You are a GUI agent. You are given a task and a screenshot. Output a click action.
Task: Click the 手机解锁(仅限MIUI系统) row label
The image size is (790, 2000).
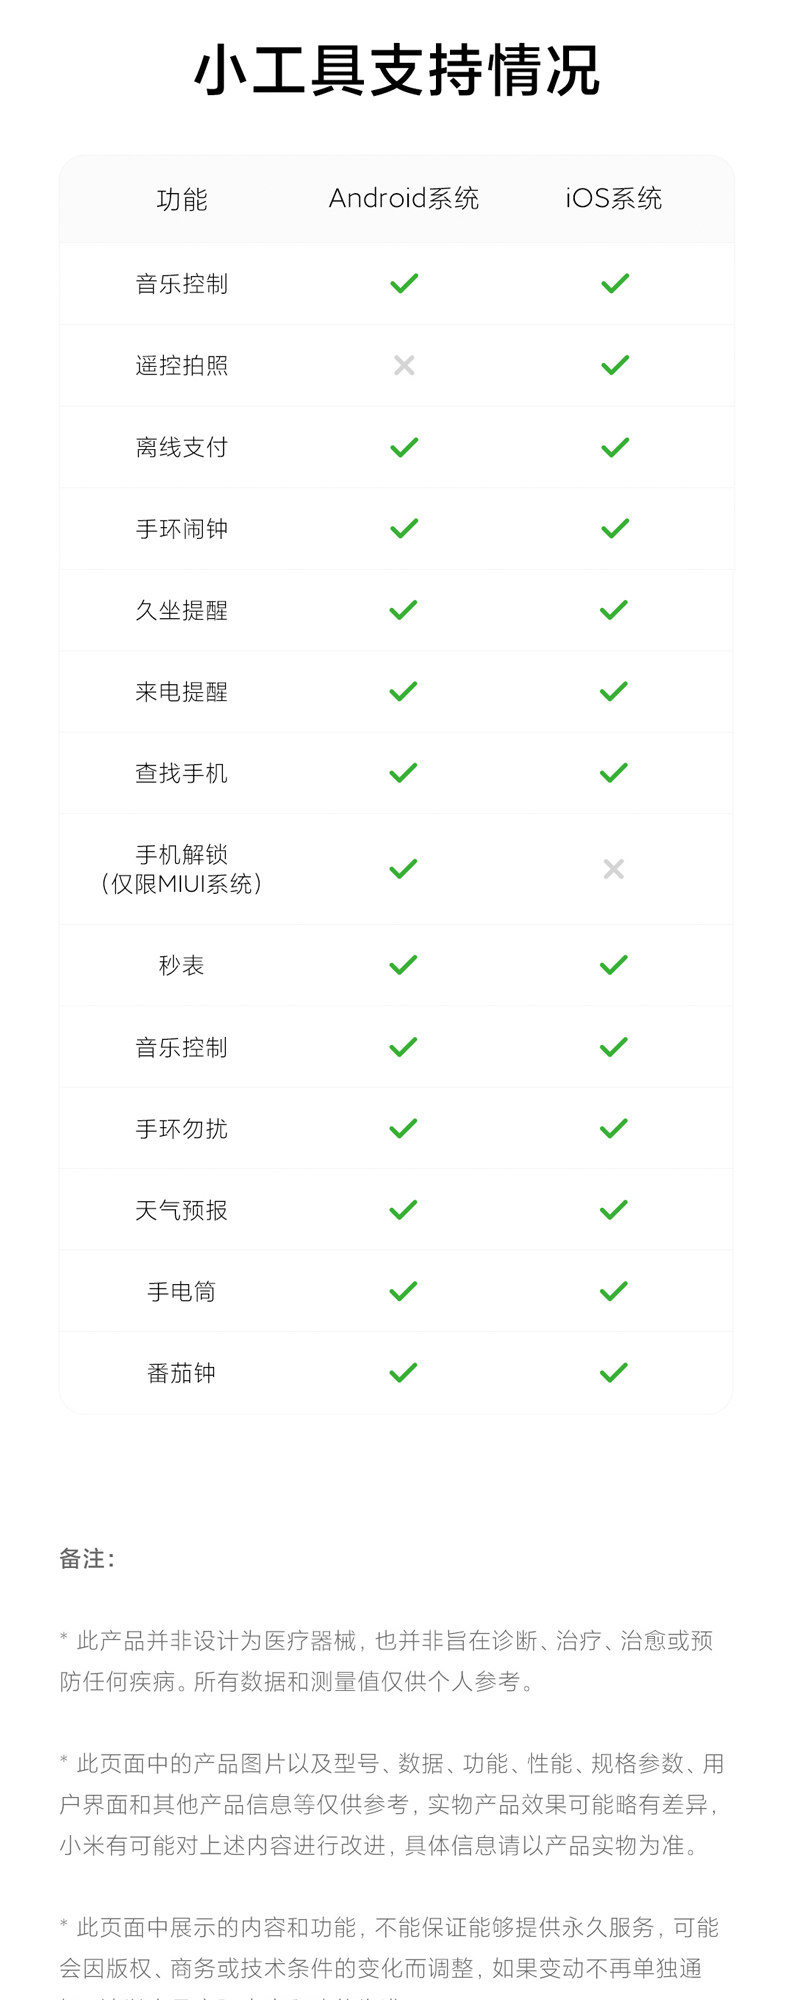182,869
